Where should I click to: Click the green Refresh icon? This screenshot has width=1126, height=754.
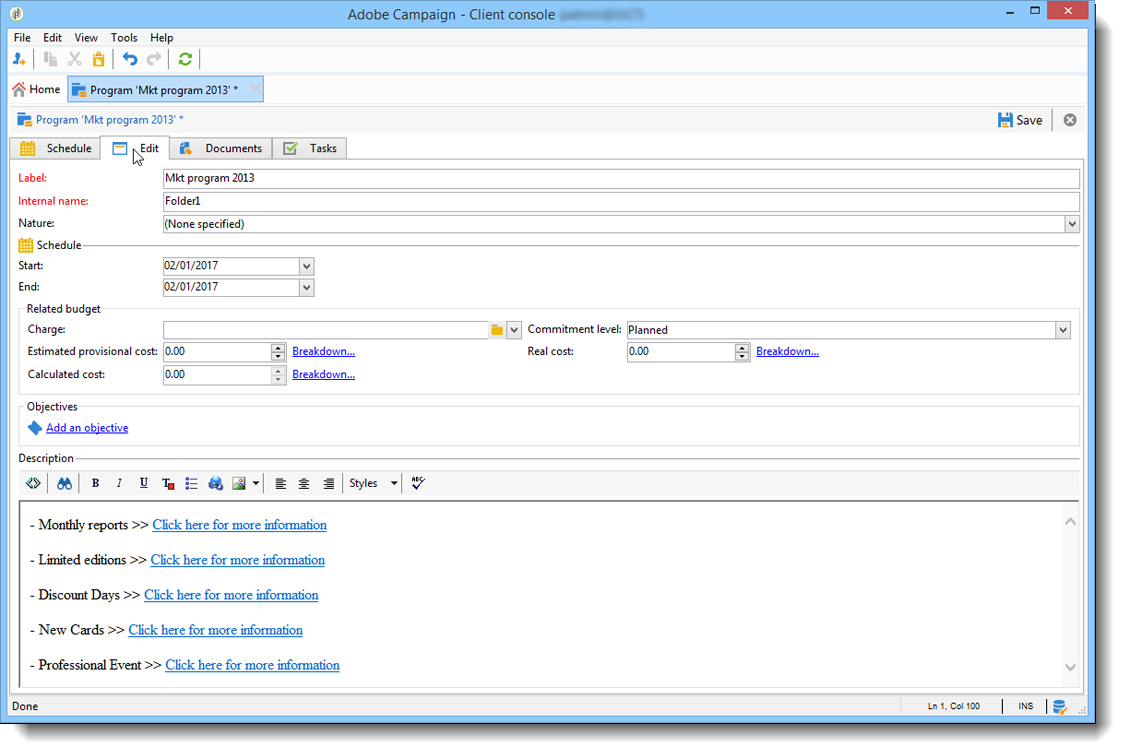185,60
